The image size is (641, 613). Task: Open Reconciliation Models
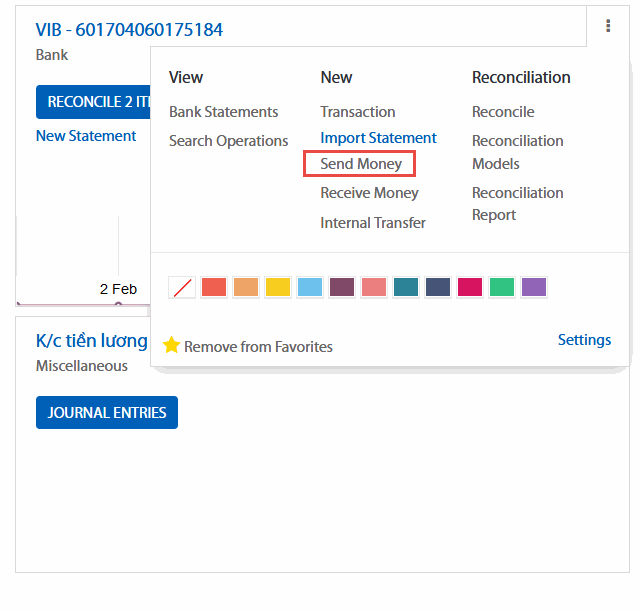click(517, 152)
